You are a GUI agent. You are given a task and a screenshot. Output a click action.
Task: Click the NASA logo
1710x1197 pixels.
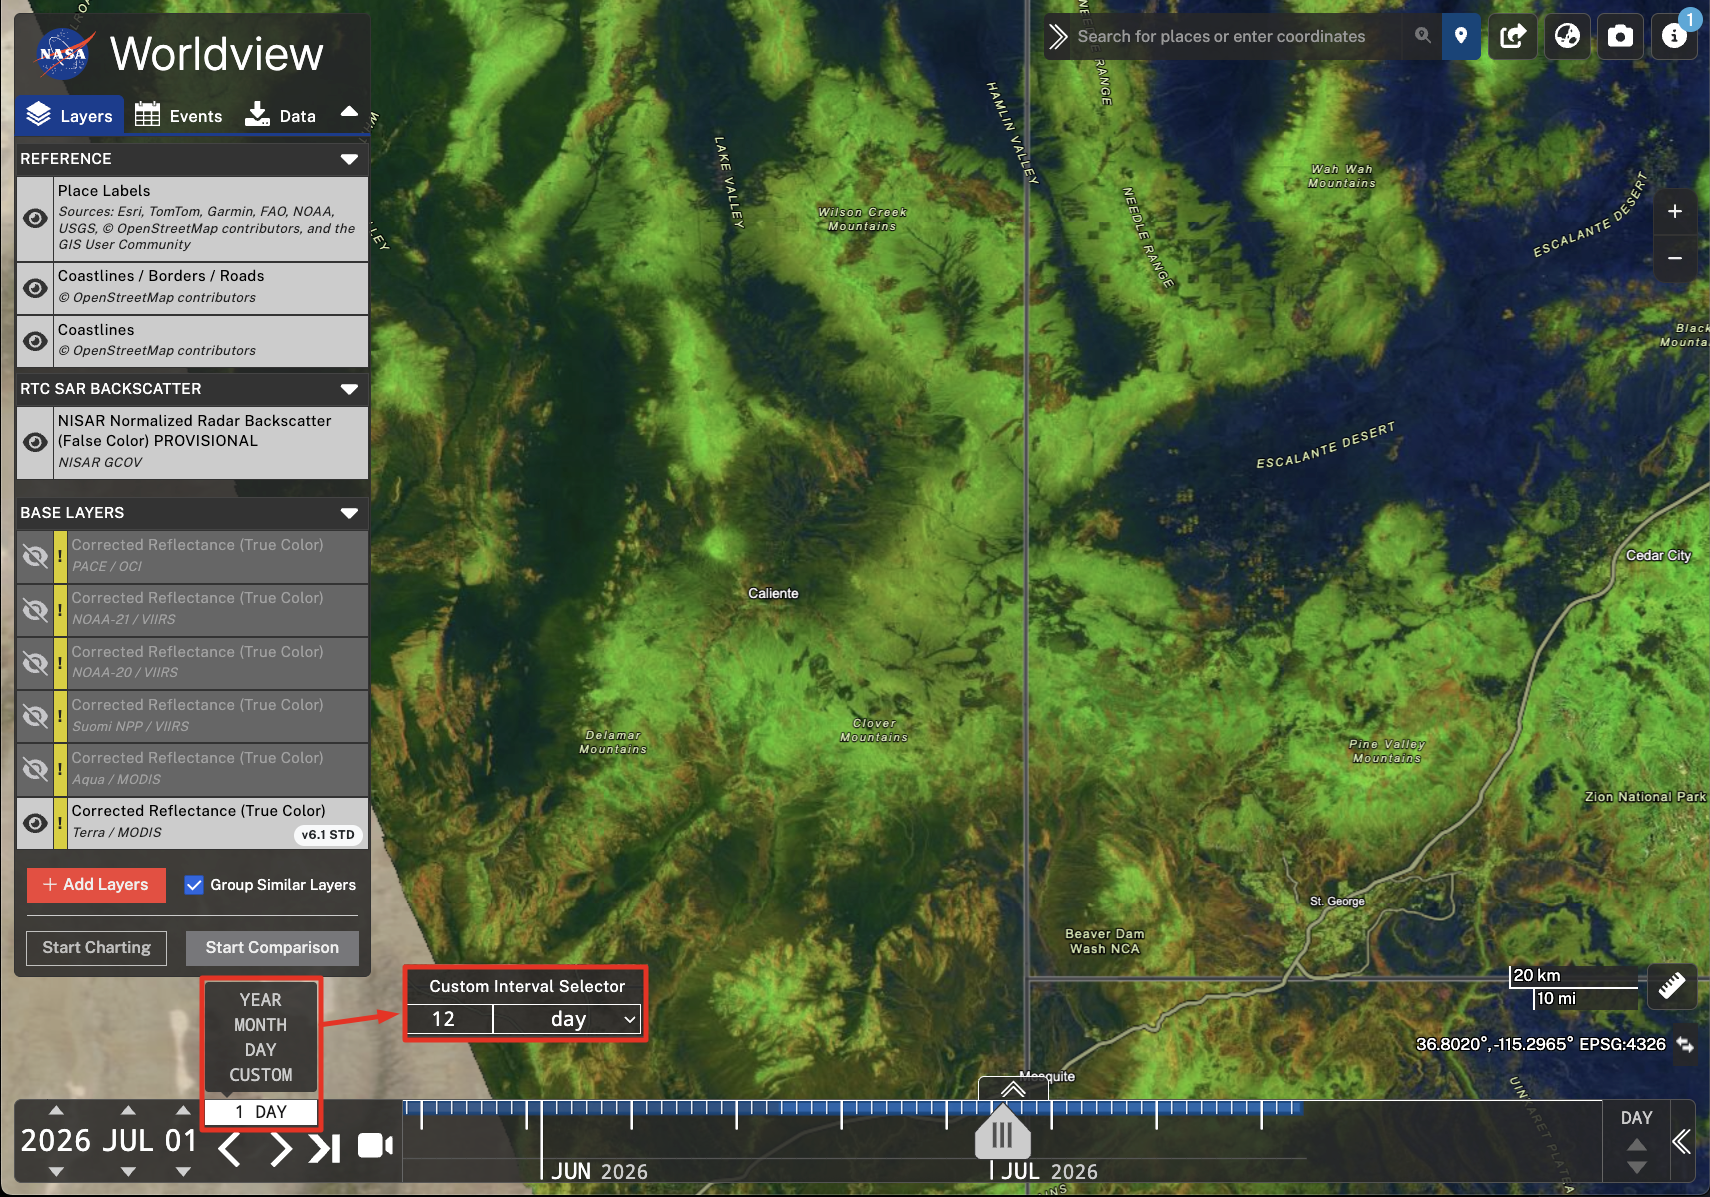click(x=65, y=53)
